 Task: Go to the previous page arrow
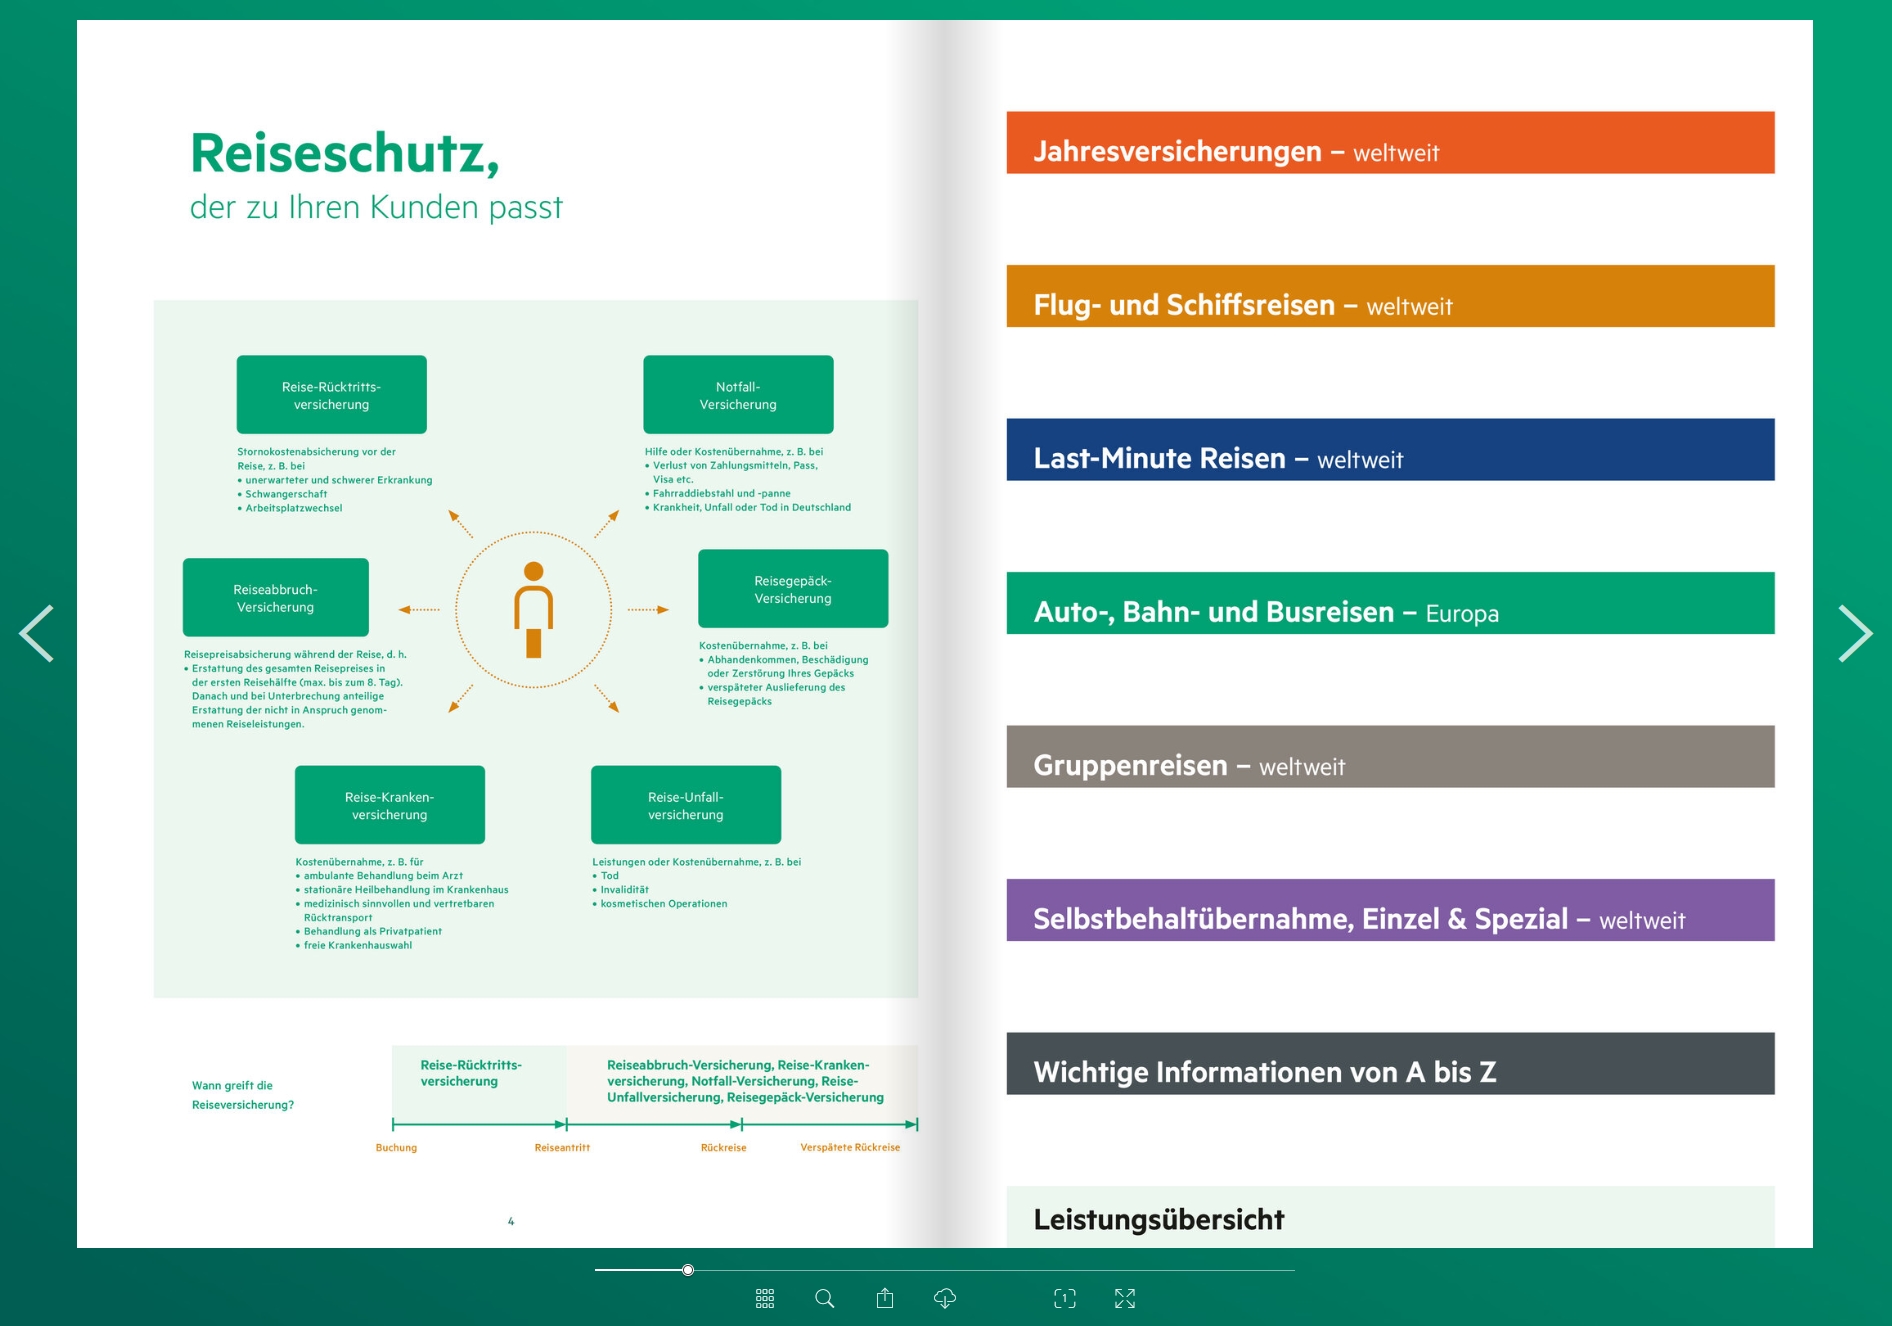[37, 633]
